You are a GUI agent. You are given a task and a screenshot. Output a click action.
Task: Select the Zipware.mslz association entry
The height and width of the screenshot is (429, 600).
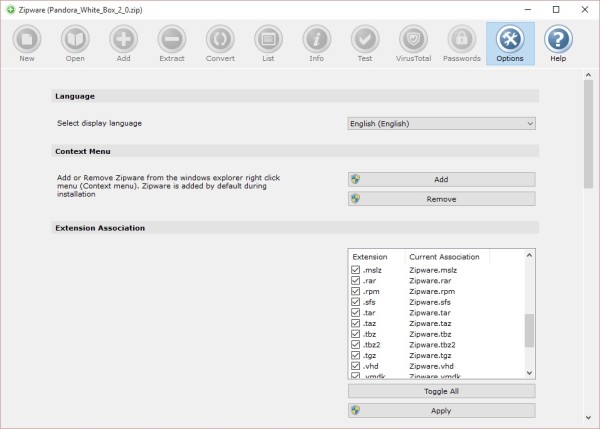pos(433,270)
